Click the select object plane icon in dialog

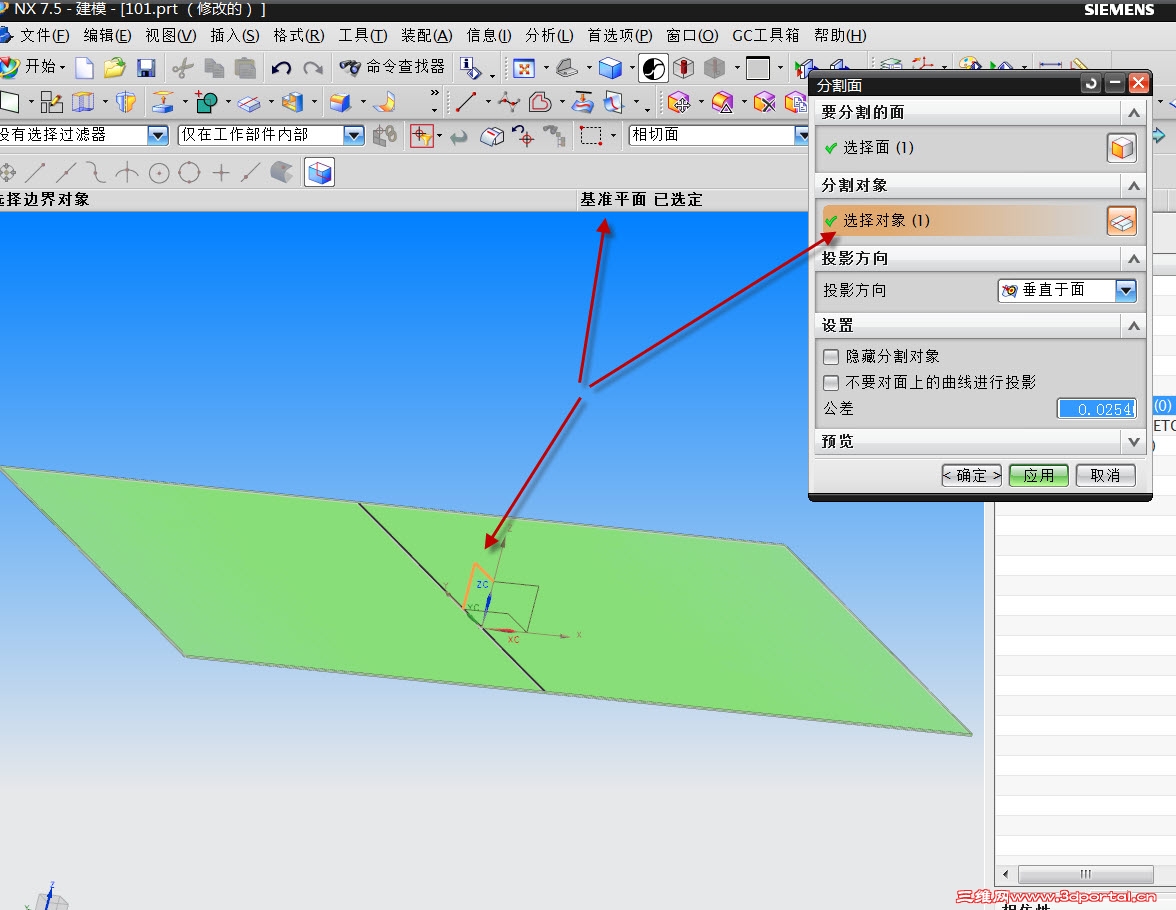1121,221
